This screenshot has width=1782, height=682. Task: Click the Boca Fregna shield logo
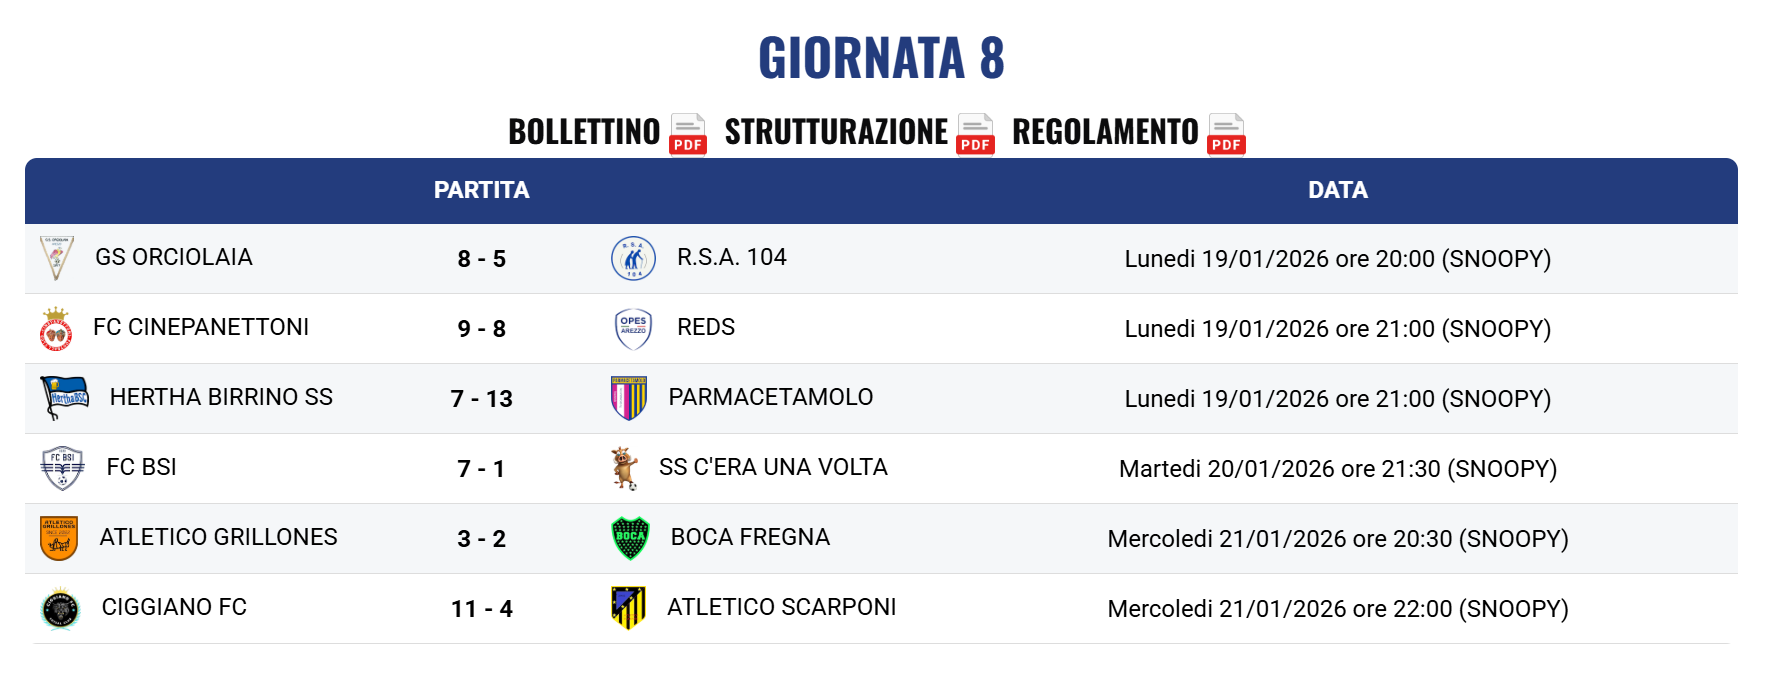coord(630,538)
